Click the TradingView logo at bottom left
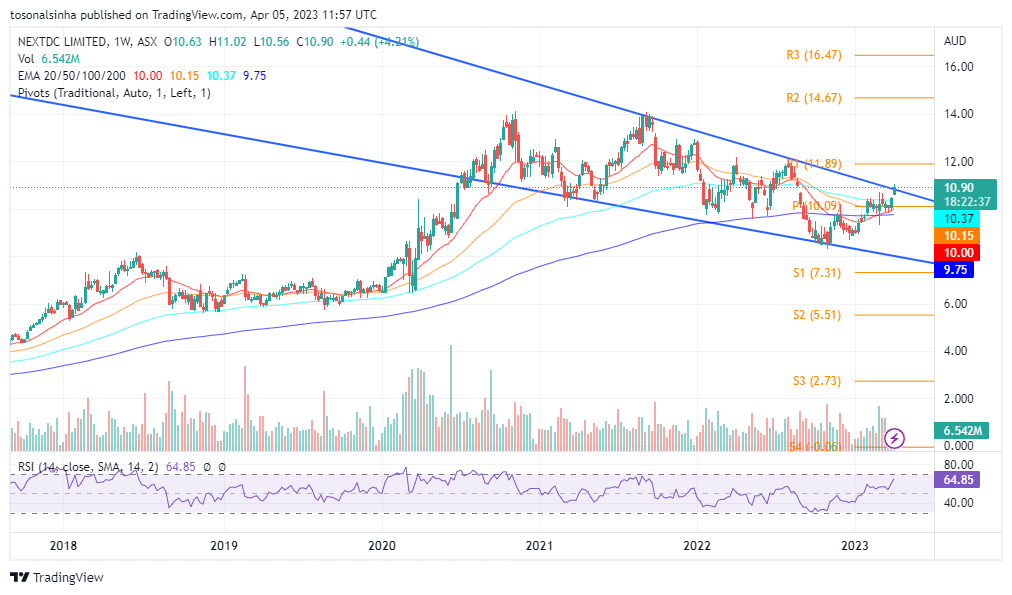The height and width of the screenshot is (595, 1012). tap(57, 577)
